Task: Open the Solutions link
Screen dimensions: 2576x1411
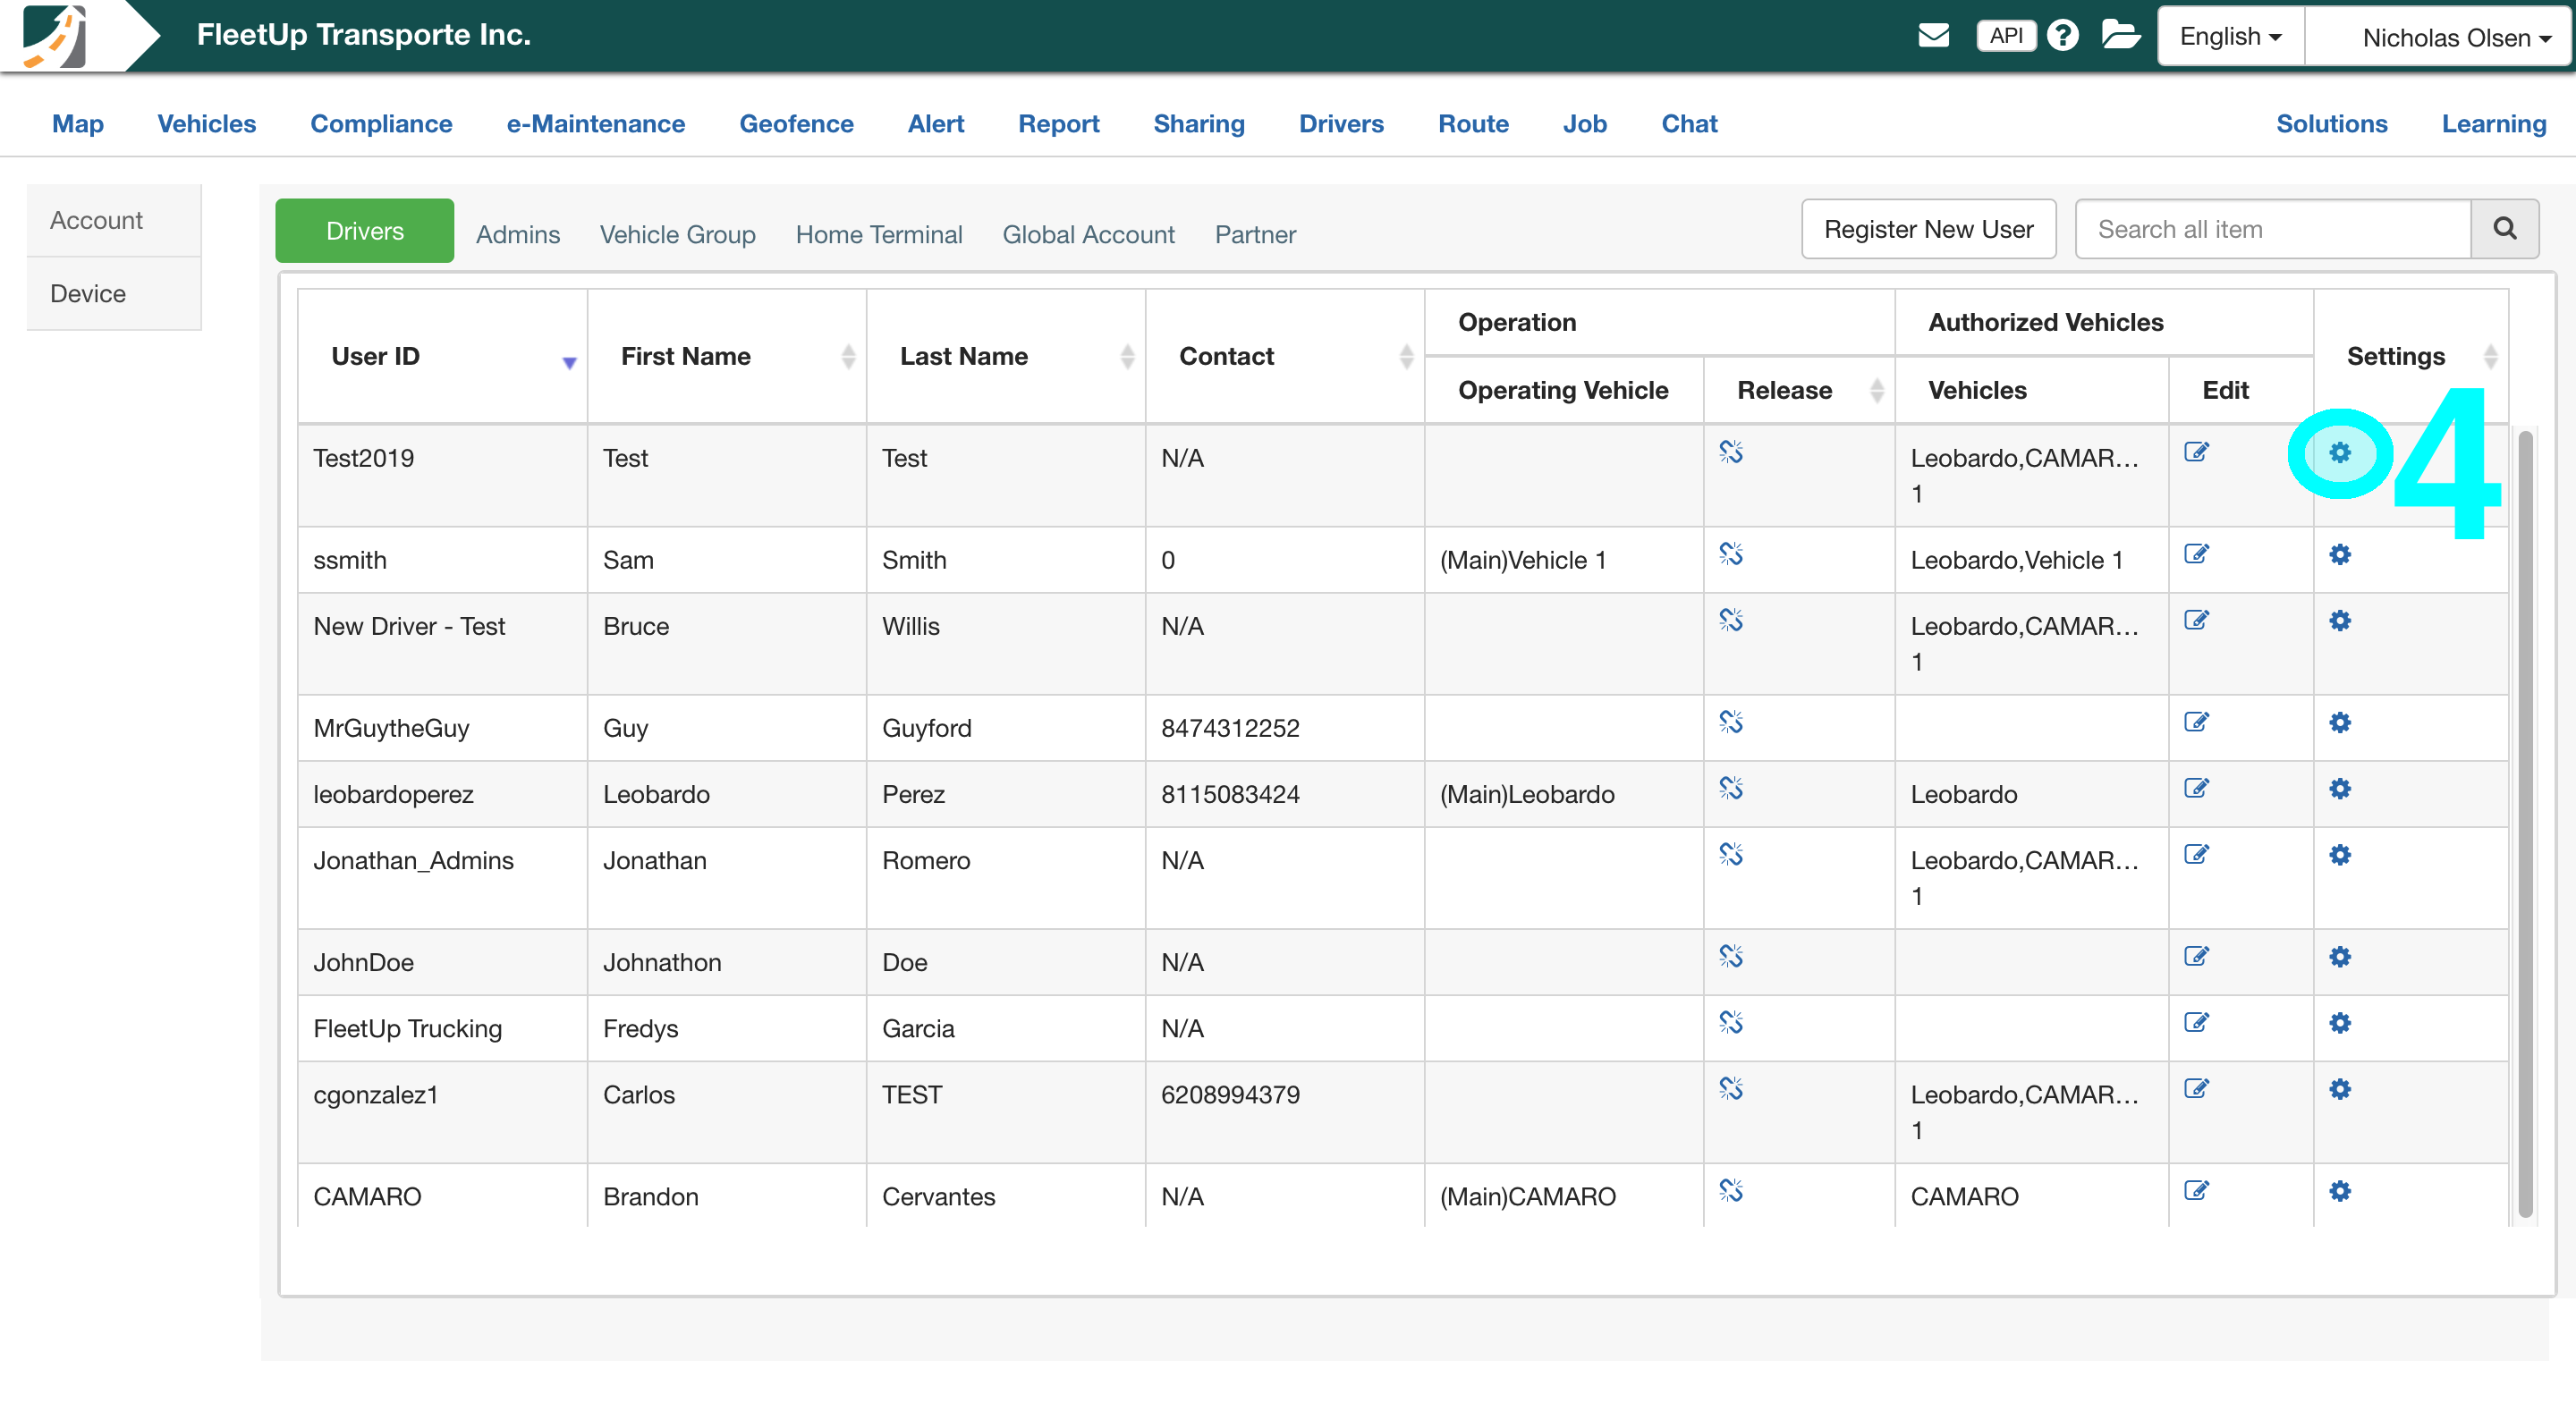Action: pos(2331,124)
